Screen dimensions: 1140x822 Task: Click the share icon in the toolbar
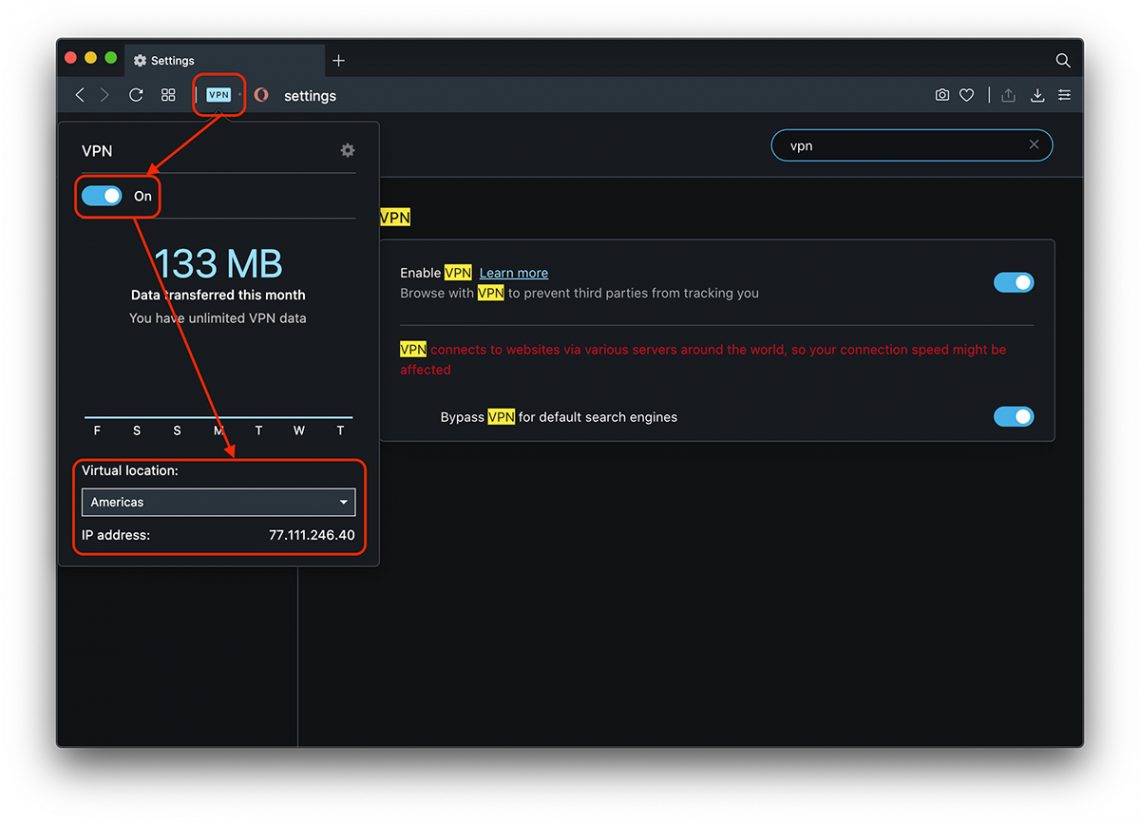[x=1010, y=94]
